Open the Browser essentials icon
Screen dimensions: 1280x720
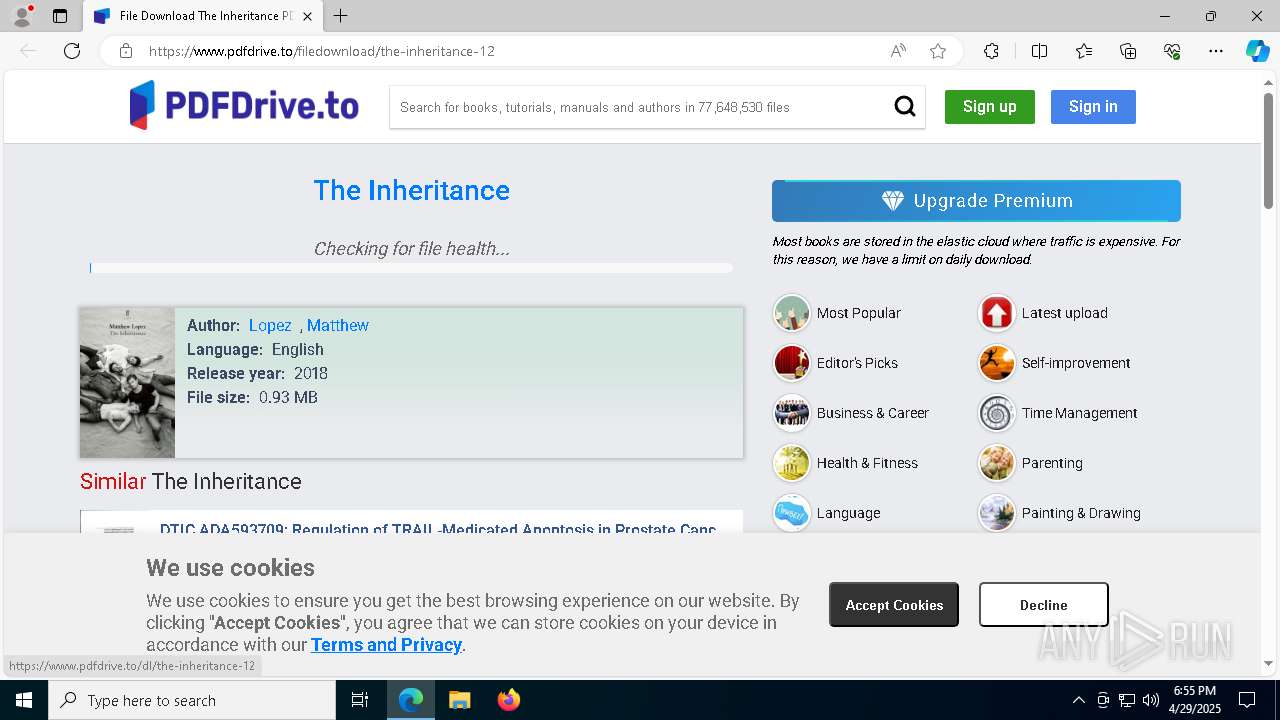1172,51
